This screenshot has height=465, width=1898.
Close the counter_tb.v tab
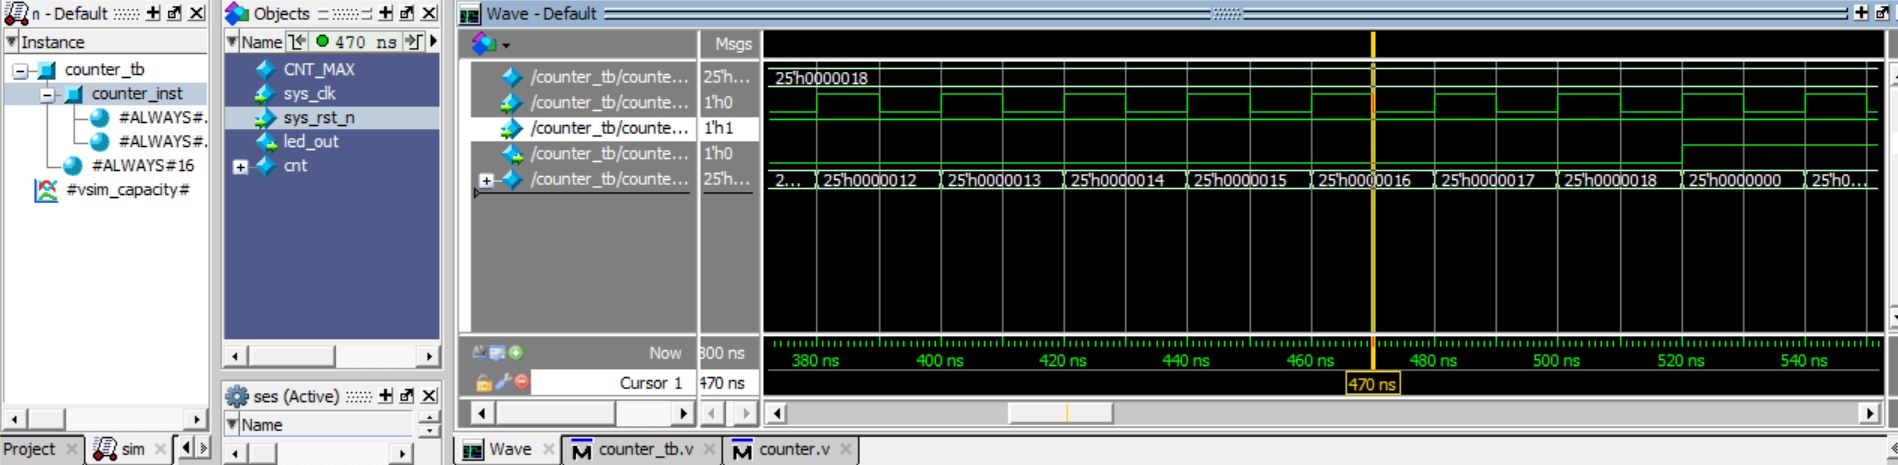(x=709, y=450)
